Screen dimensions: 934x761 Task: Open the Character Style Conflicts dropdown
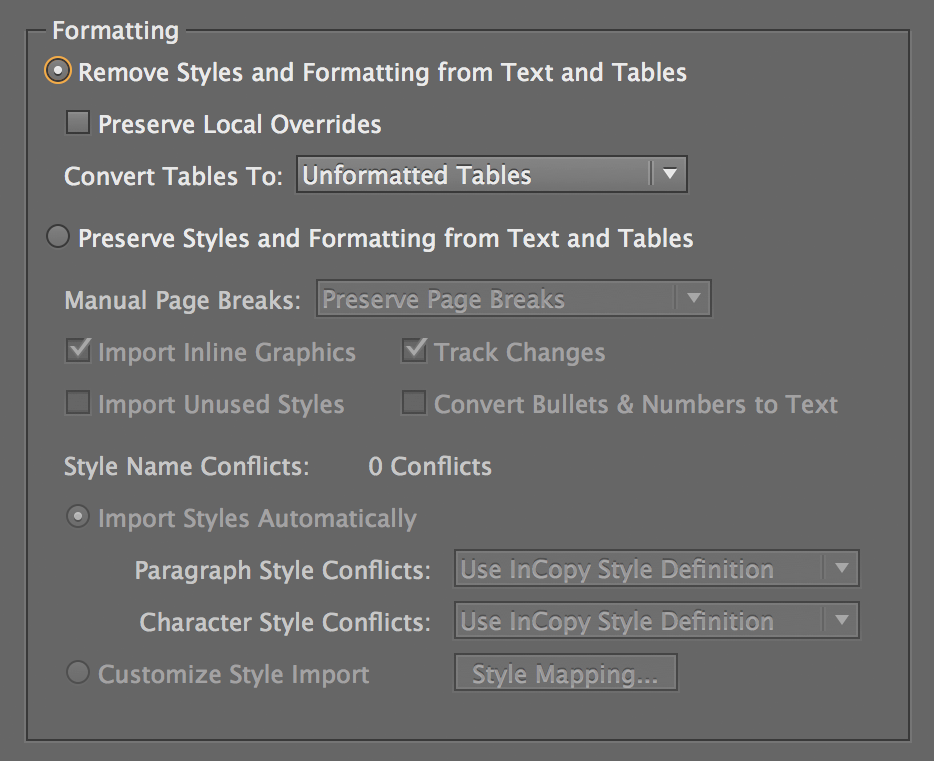pyautogui.click(x=640, y=620)
